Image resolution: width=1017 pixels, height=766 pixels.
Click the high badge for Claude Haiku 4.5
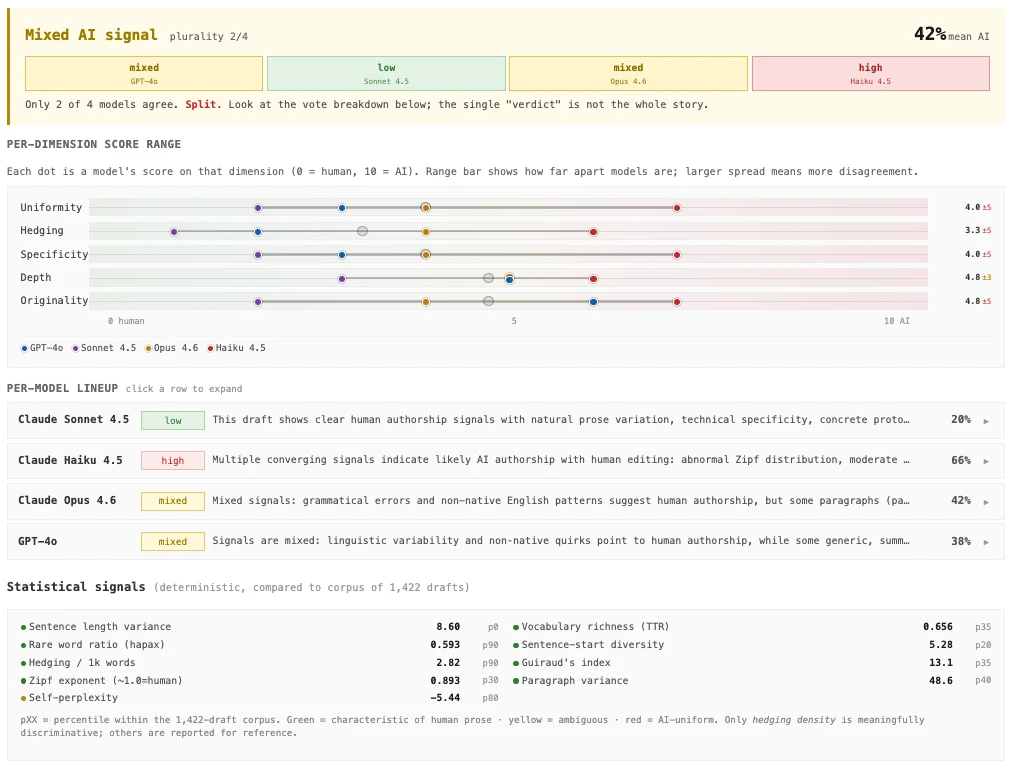[173, 461]
